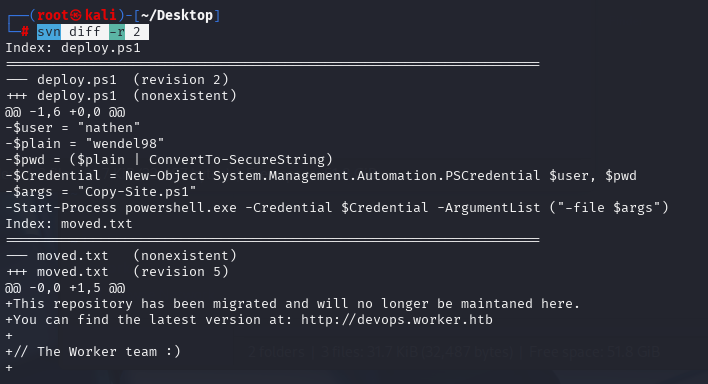This screenshot has height=384, width=708.
Task: Click the -r flag in the command
Action: [117, 32]
